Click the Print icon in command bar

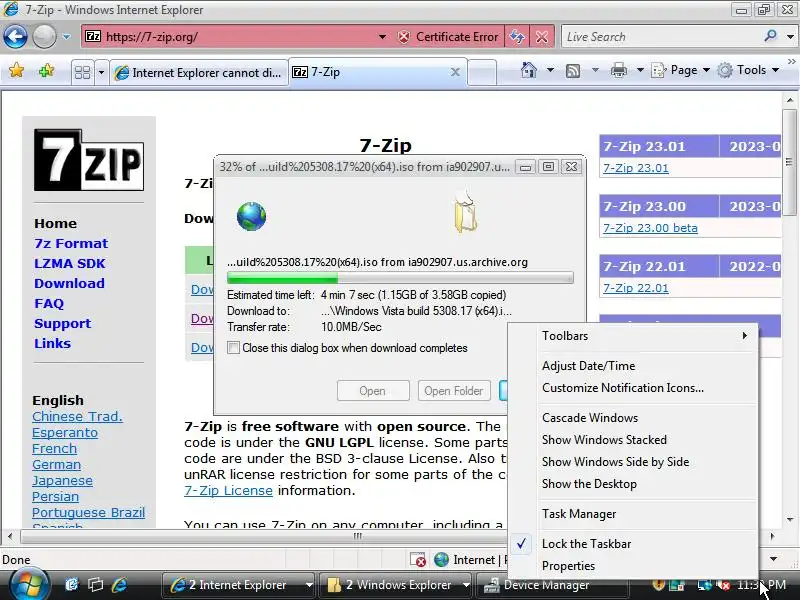pyautogui.click(x=619, y=70)
